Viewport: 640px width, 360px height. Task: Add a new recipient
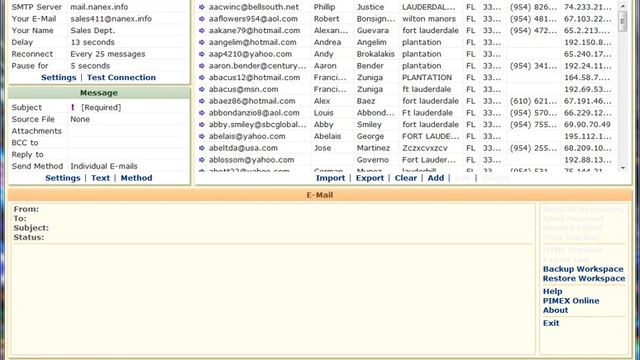coord(436,178)
